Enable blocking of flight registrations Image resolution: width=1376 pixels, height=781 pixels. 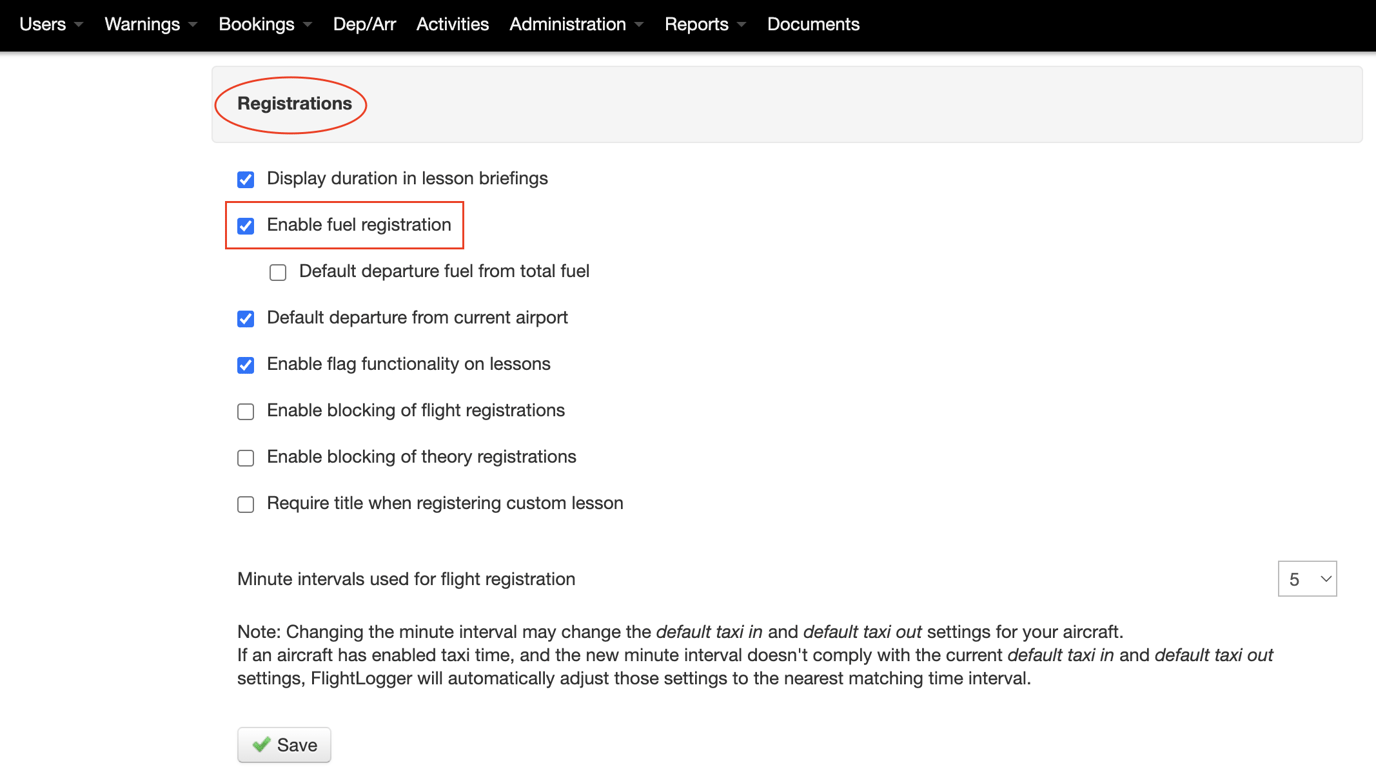[246, 412]
